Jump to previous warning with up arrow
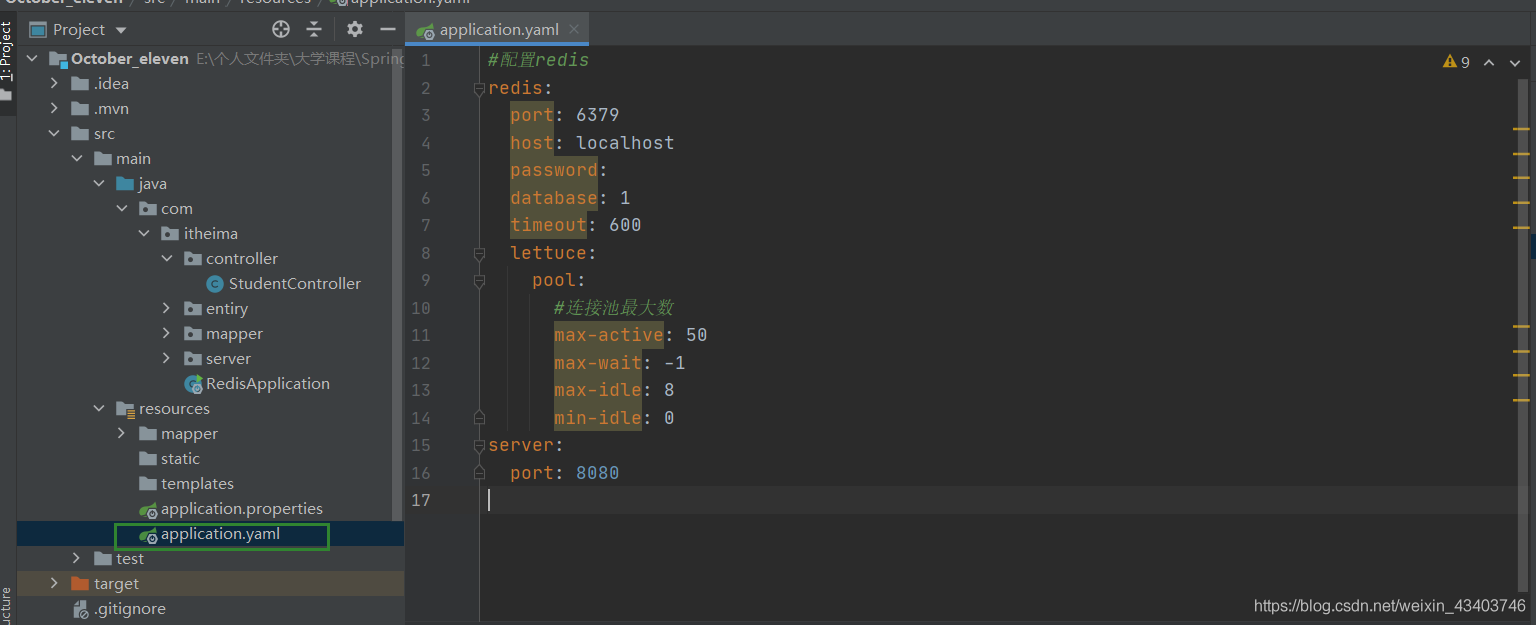Image resolution: width=1536 pixels, height=625 pixels. click(x=1489, y=61)
